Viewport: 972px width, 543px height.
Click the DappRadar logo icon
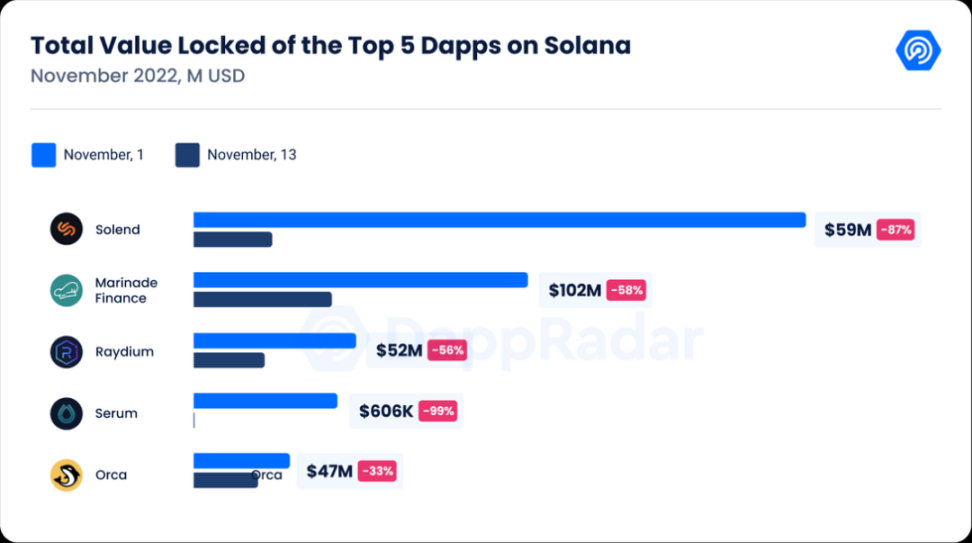coord(917,50)
